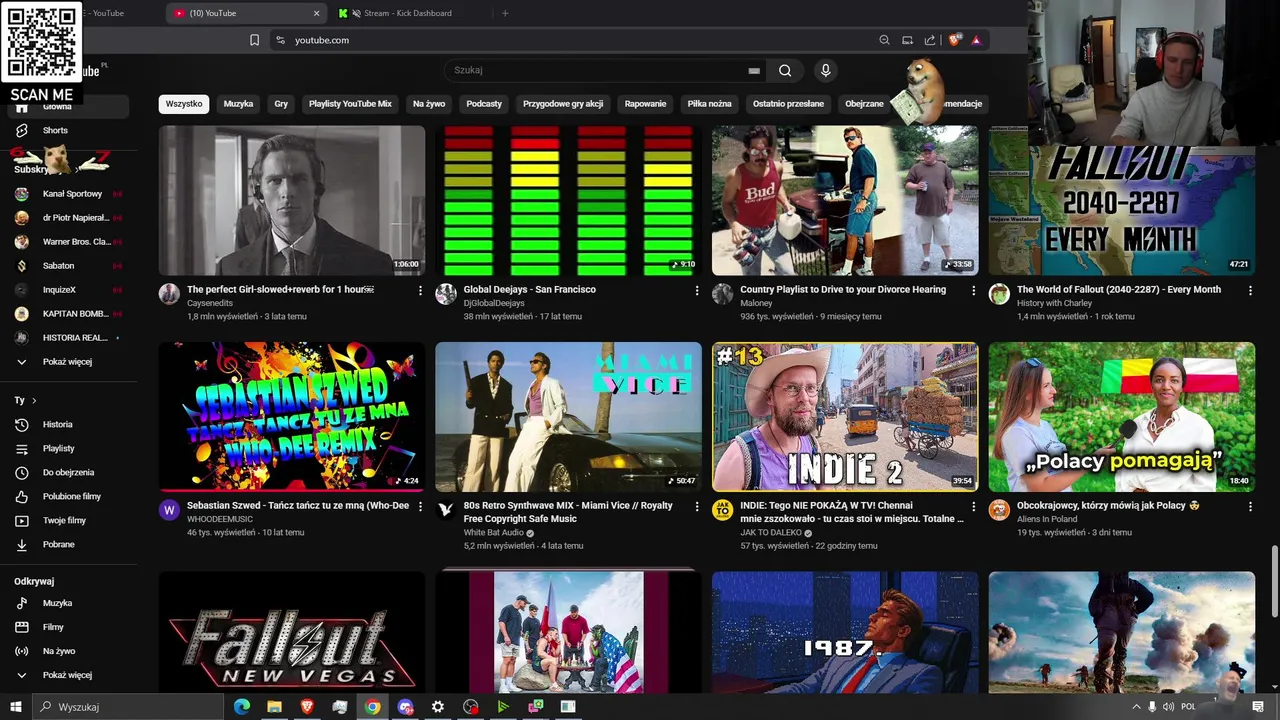Open more options for Sebastian Szwed video
1280x720 pixels.
(x=420, y=507)
